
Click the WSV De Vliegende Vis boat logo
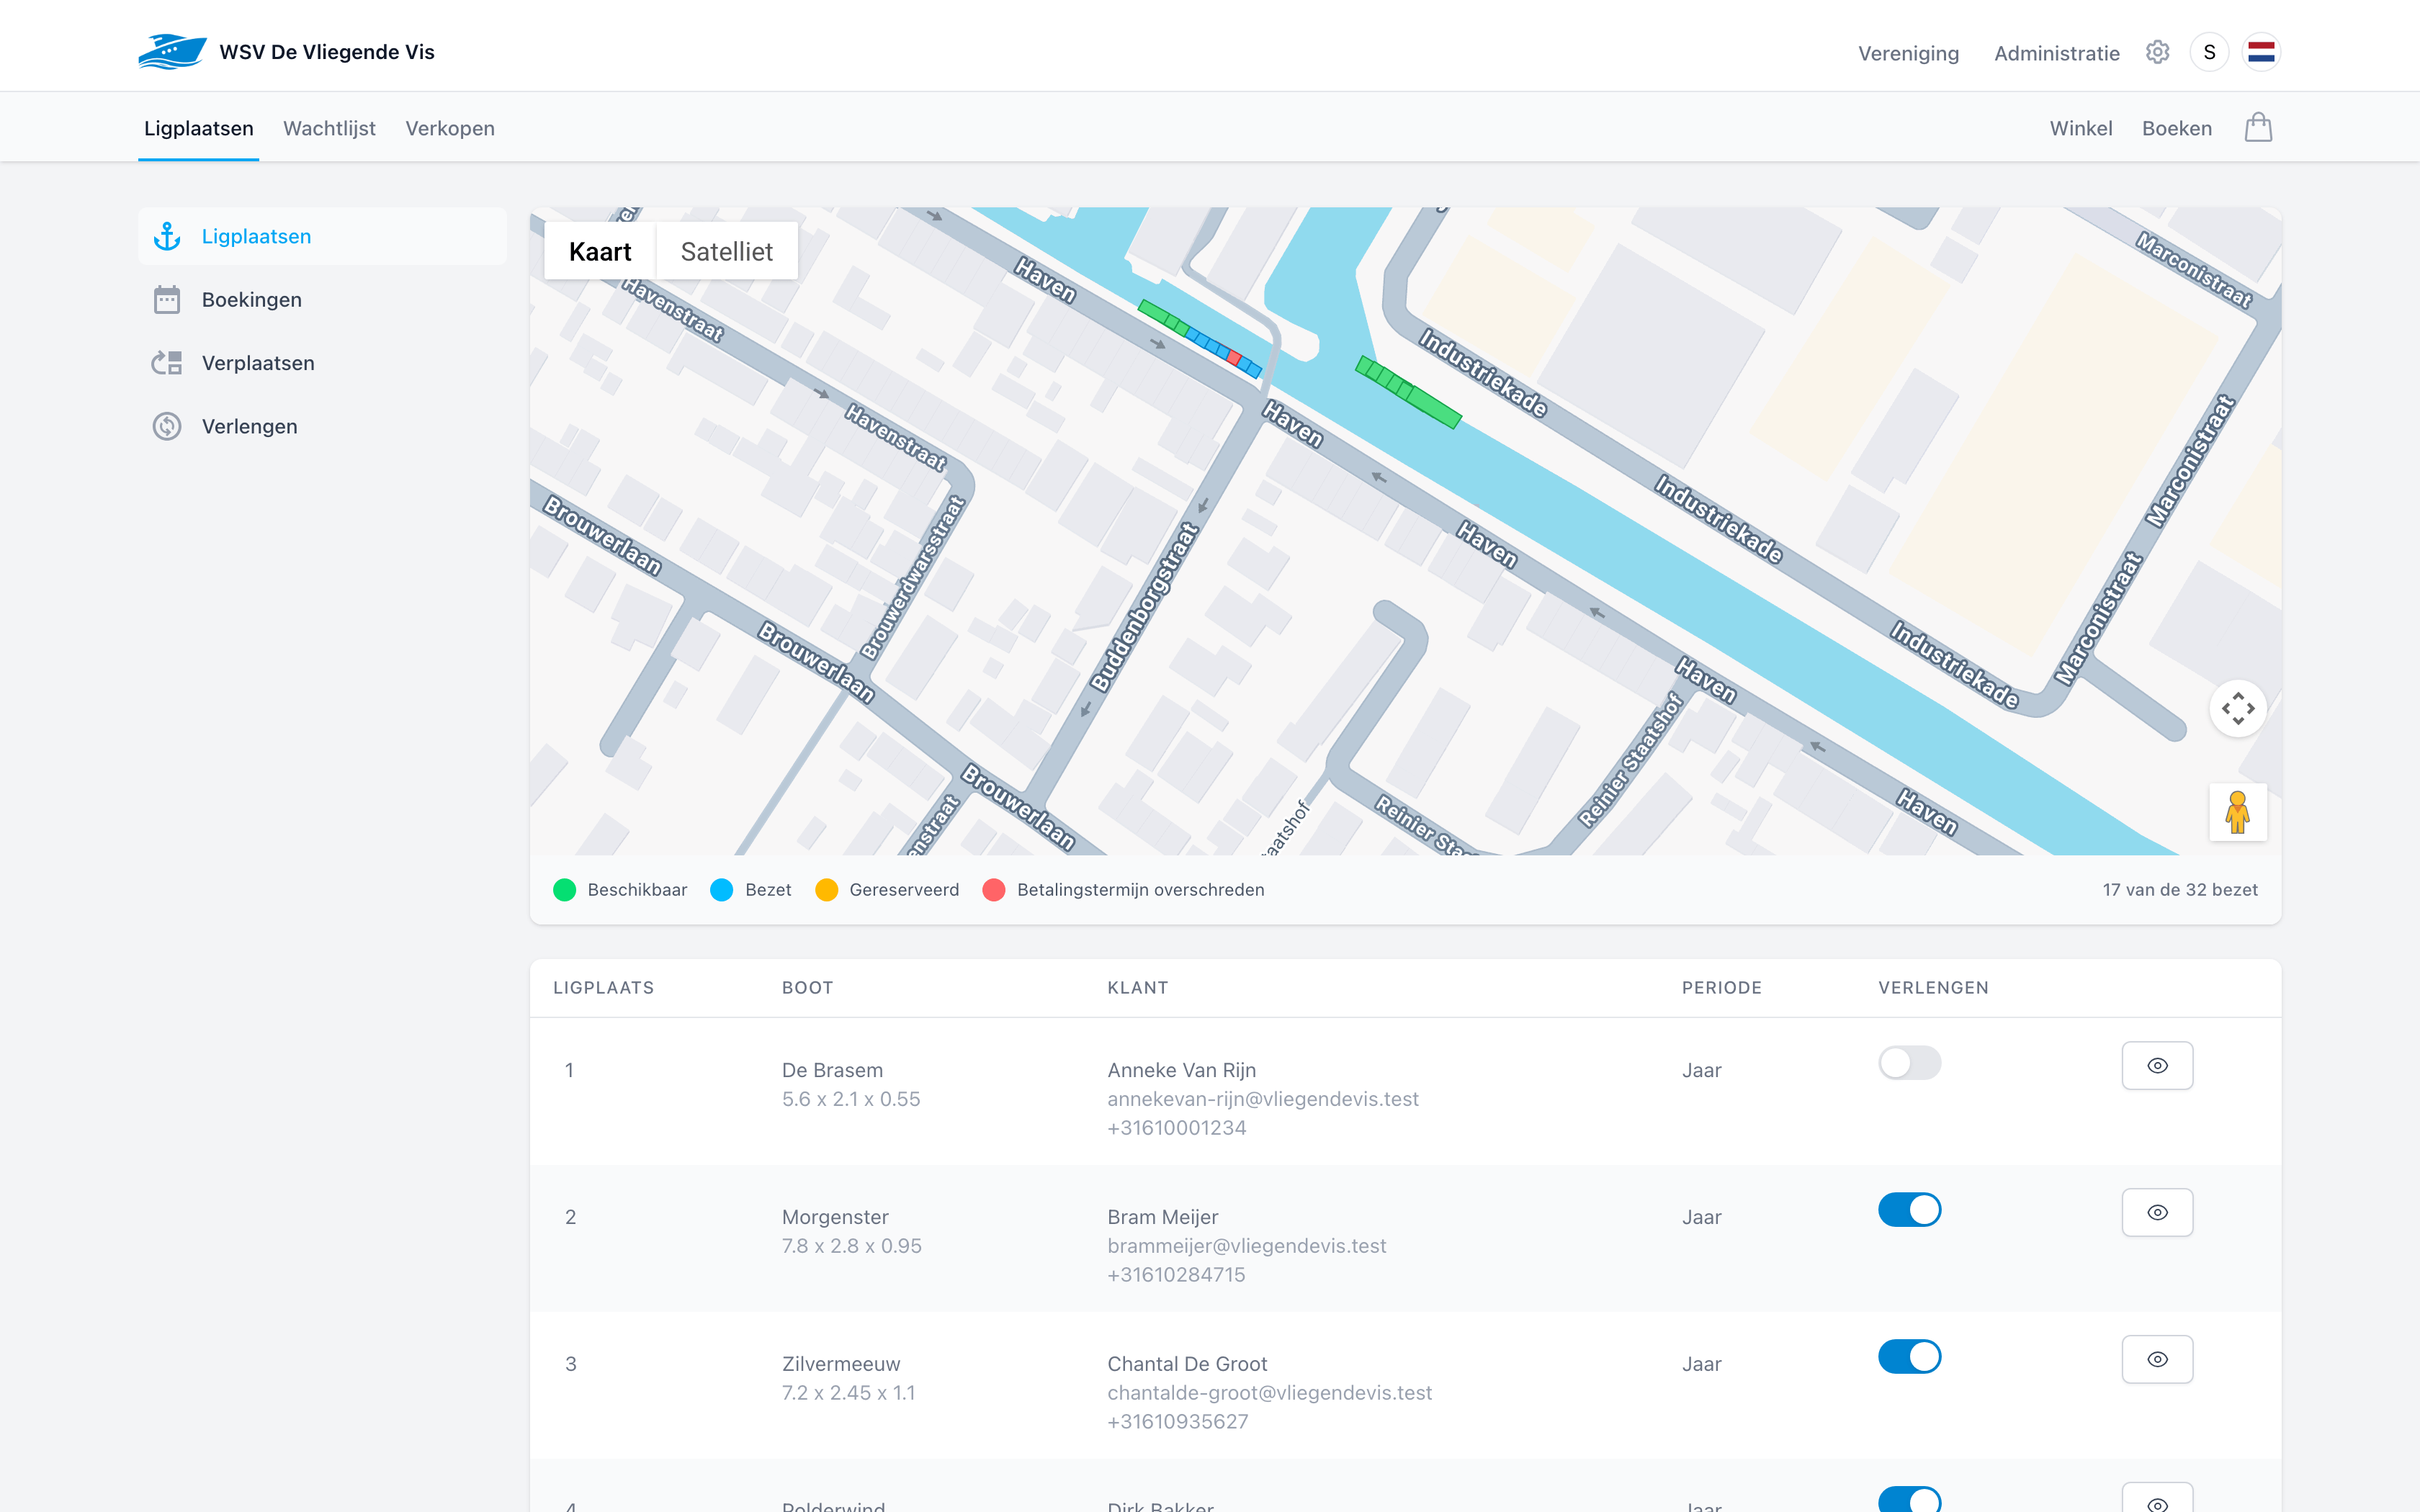coord(172,52)
